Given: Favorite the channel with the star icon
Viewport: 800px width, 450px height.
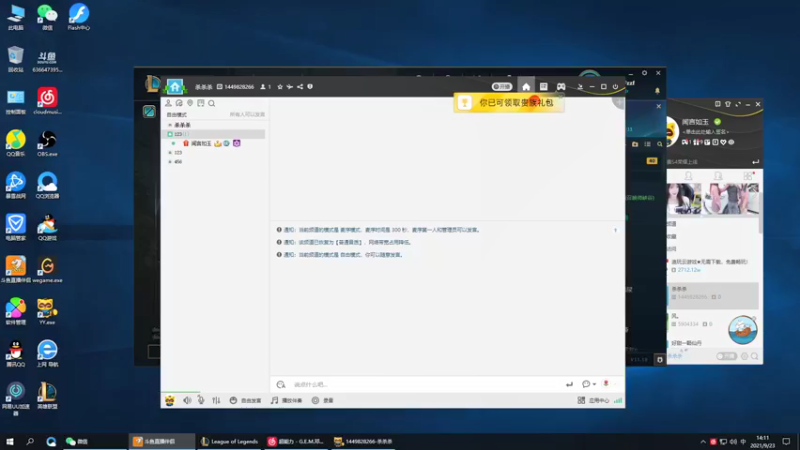Looking at the screenshot, I should click(280, 87).
